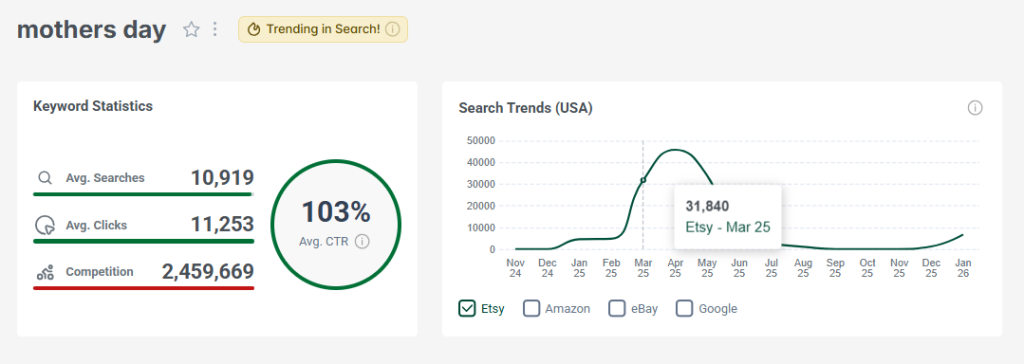Viewport: 1024px width, 364px height.
Task: Open the three-dot options menu beside title
Action: click(x=215, y=29)
